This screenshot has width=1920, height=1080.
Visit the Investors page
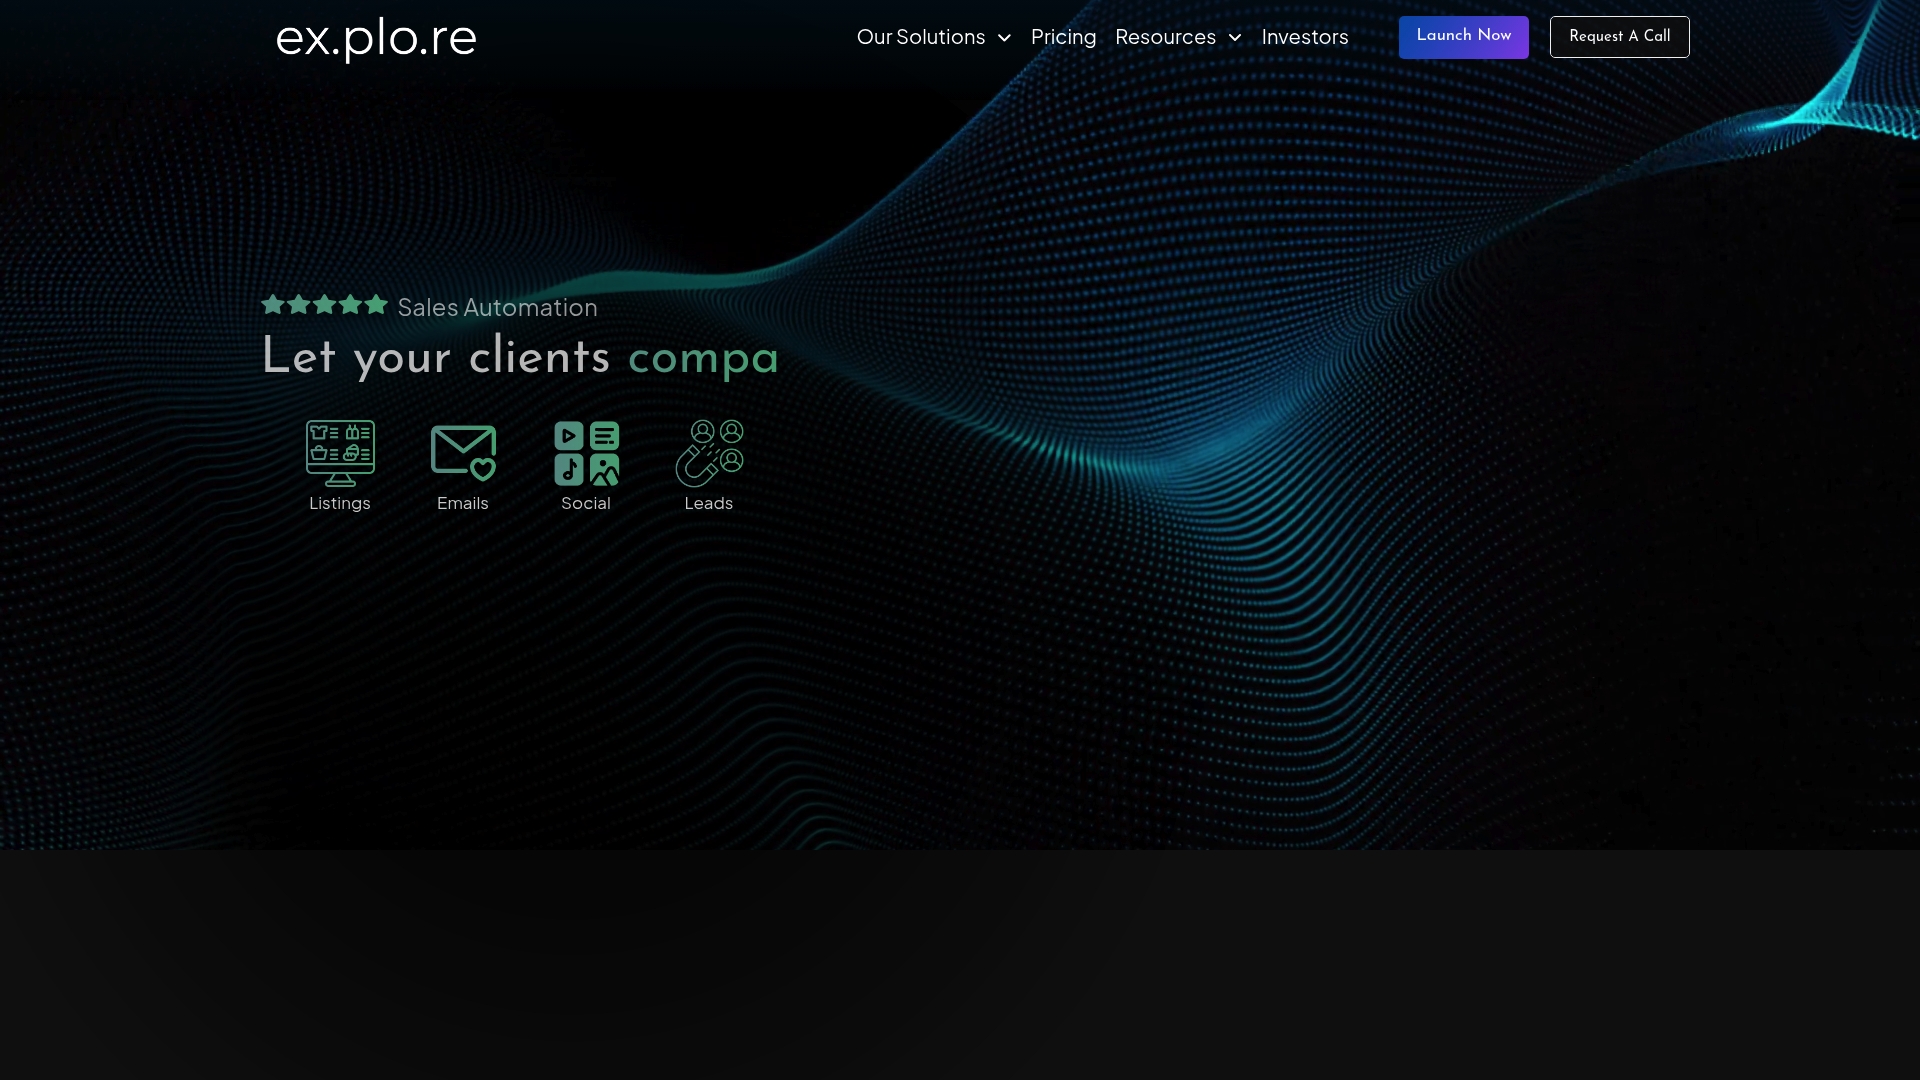(1305, 37)
